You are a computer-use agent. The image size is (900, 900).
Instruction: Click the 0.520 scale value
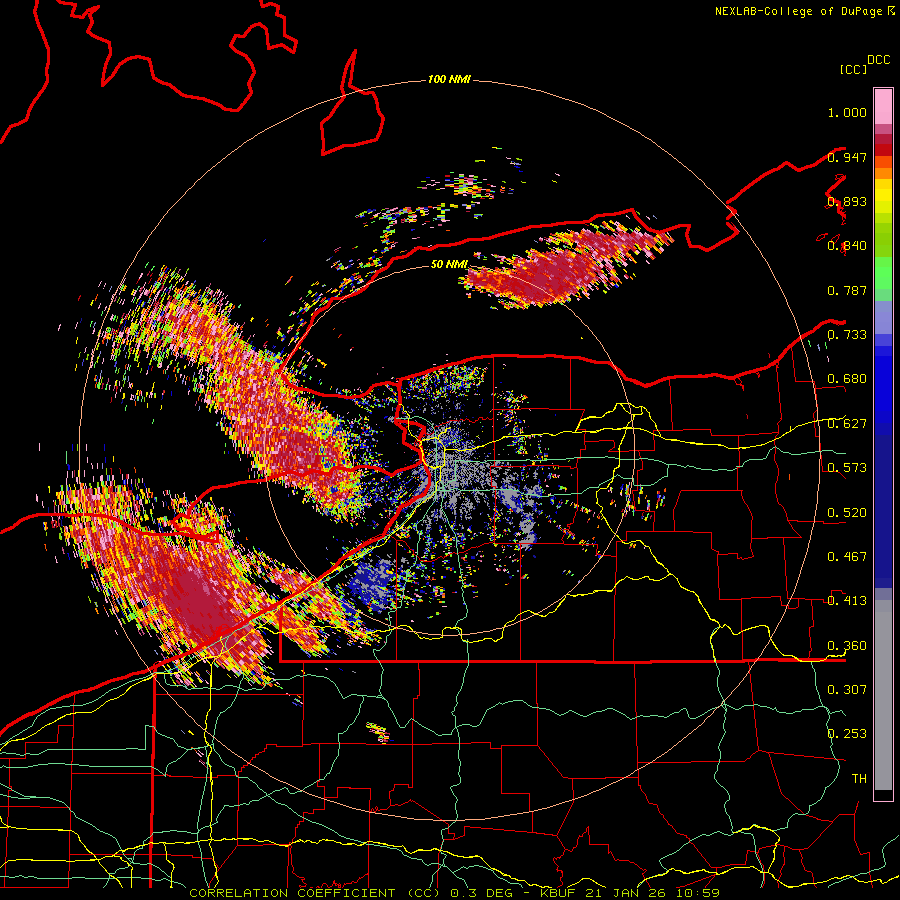[x=847, y=513]
